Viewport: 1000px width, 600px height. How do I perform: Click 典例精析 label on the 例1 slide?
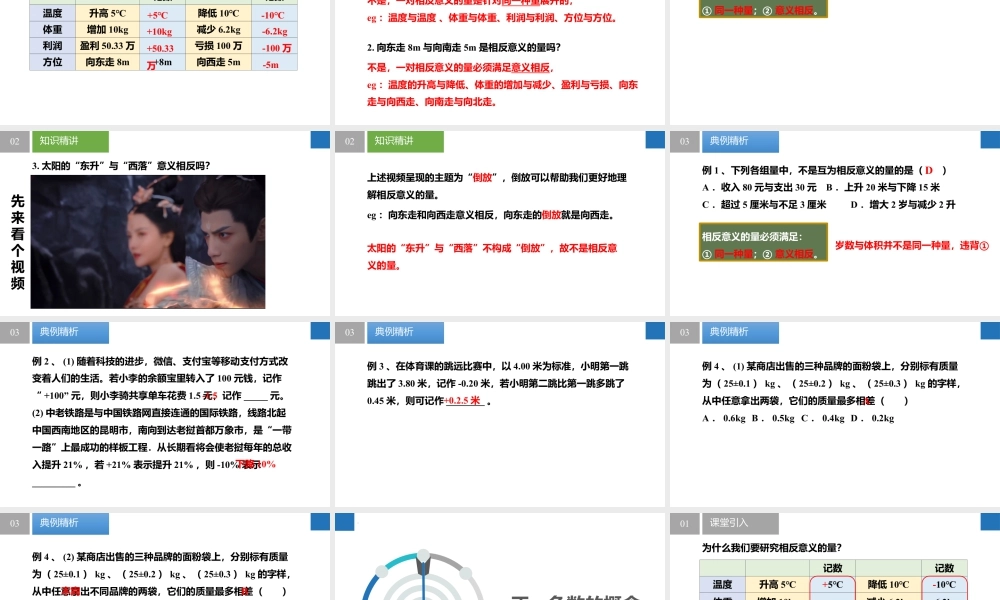(740, 141)
